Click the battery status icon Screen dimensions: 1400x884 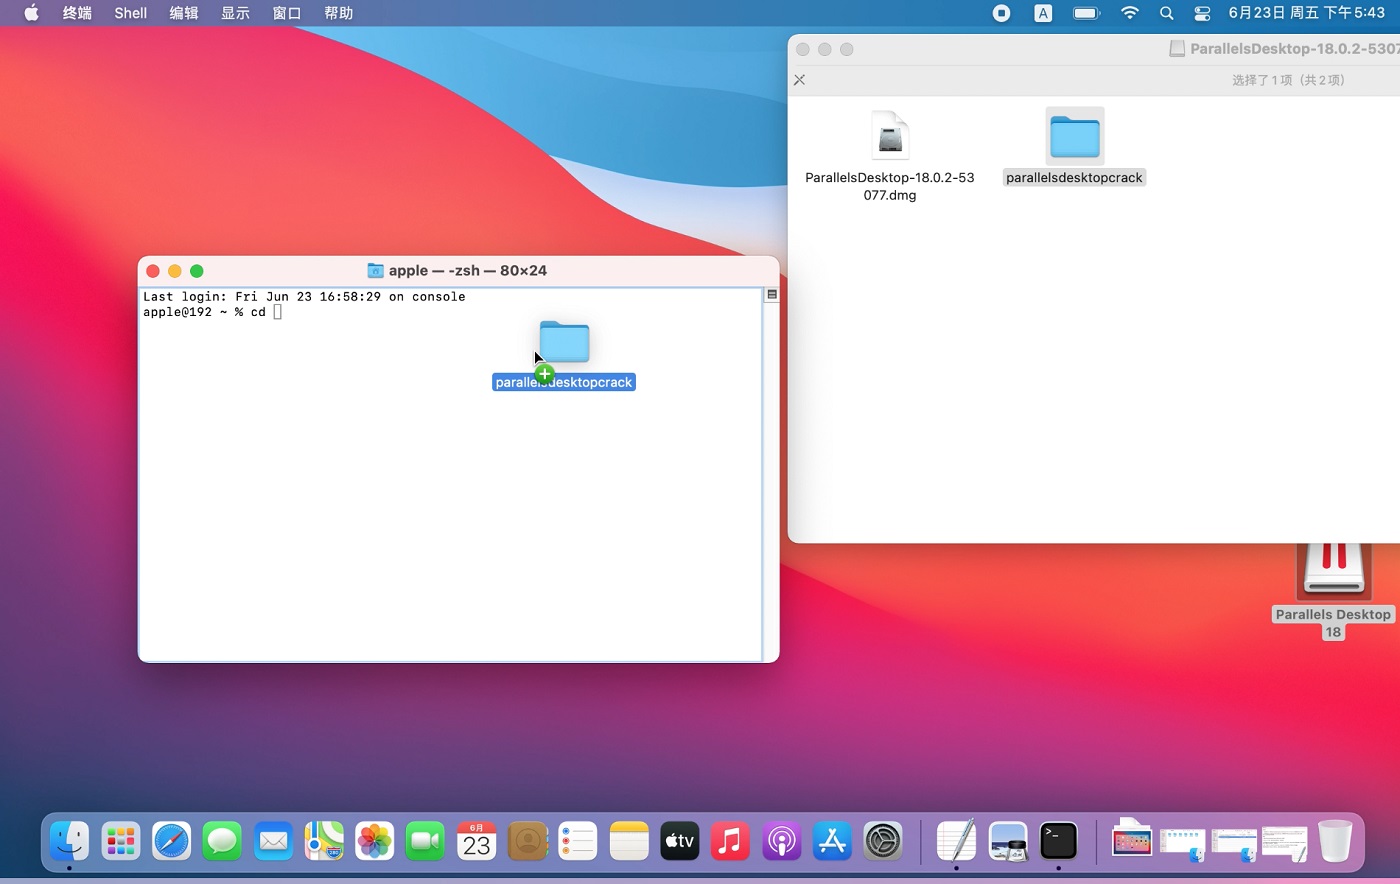1087,13
